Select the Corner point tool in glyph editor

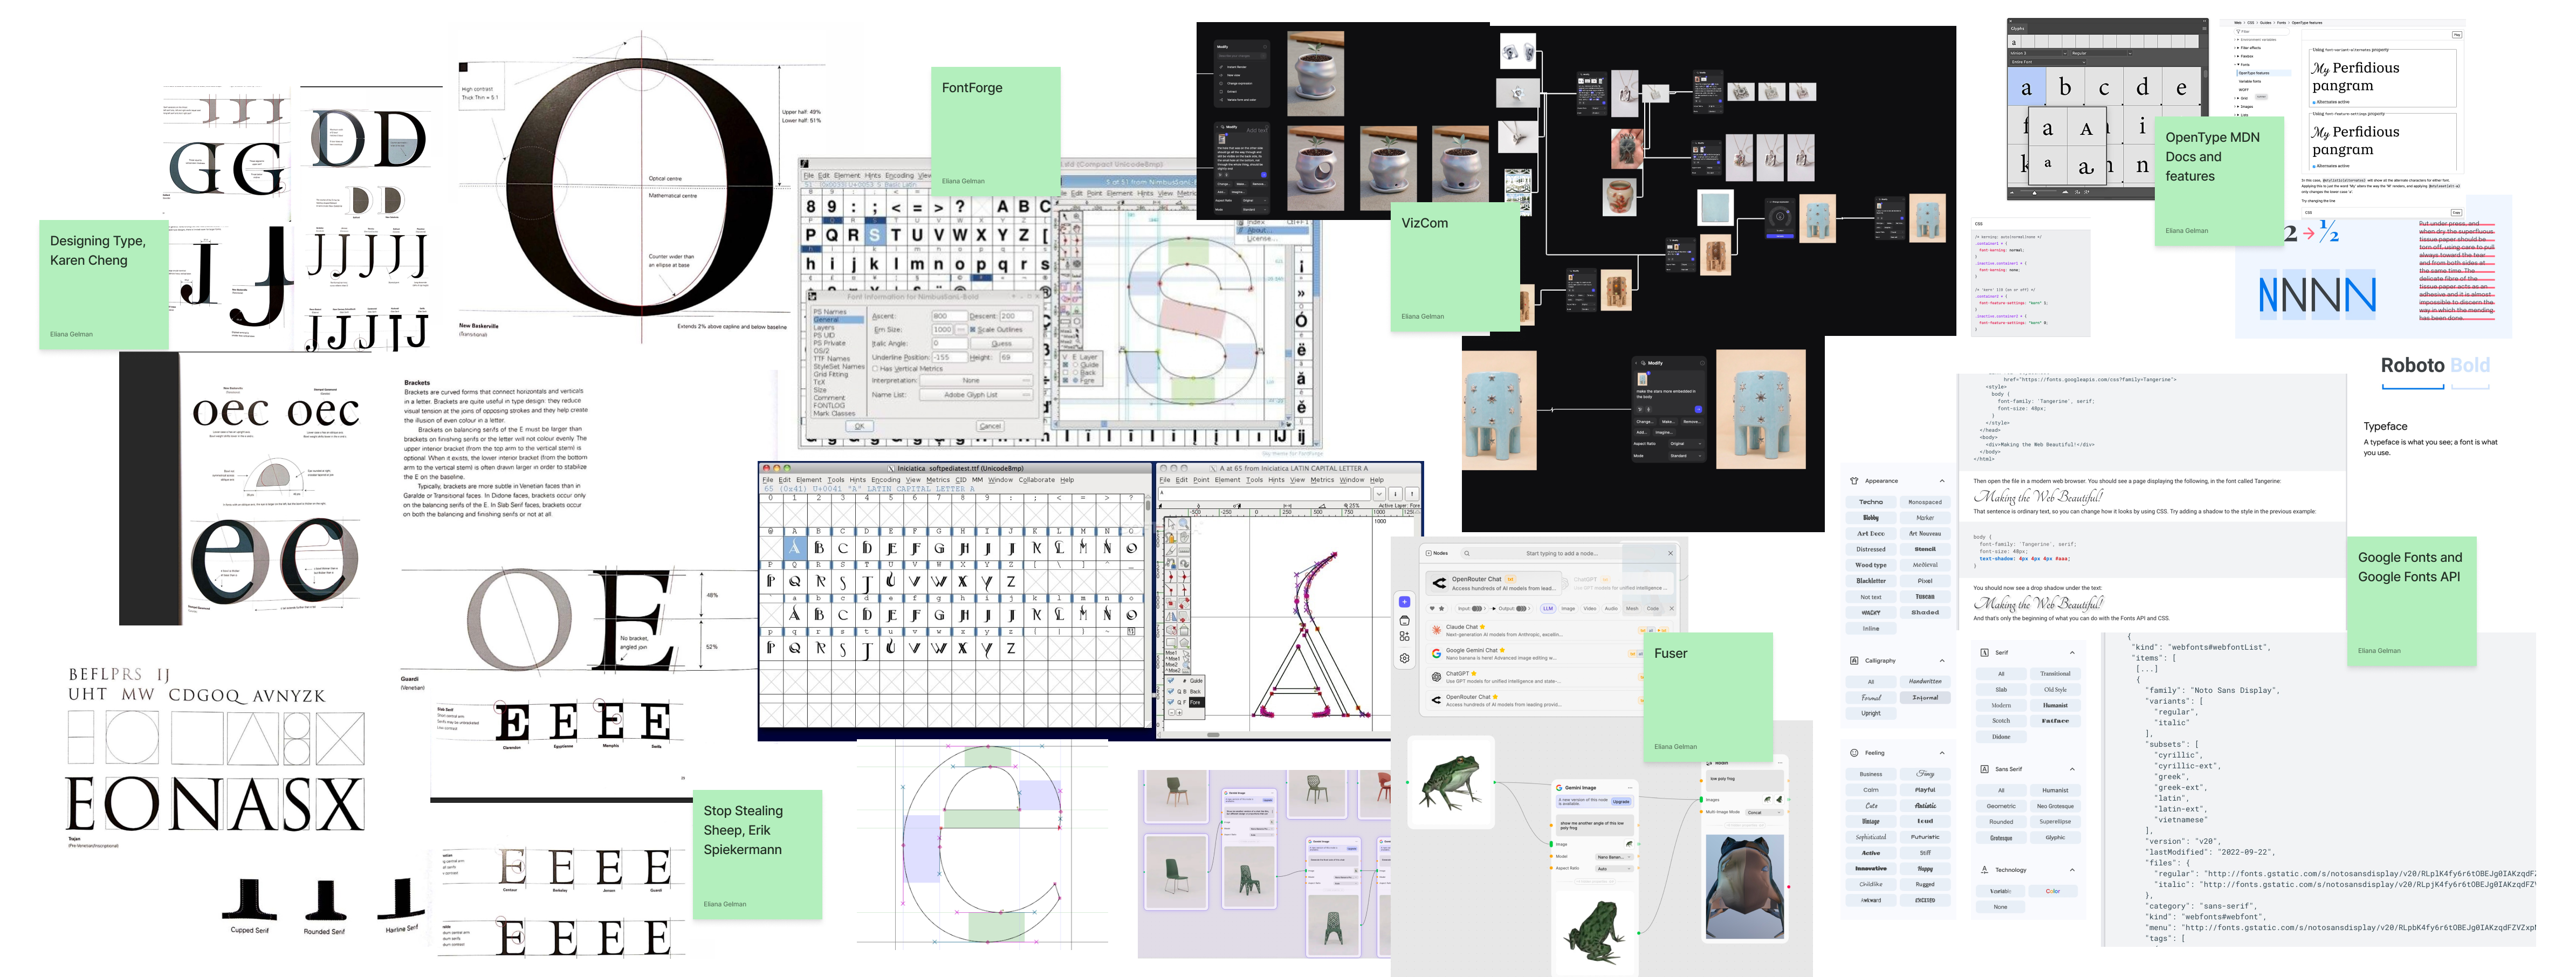[1171, 590]
